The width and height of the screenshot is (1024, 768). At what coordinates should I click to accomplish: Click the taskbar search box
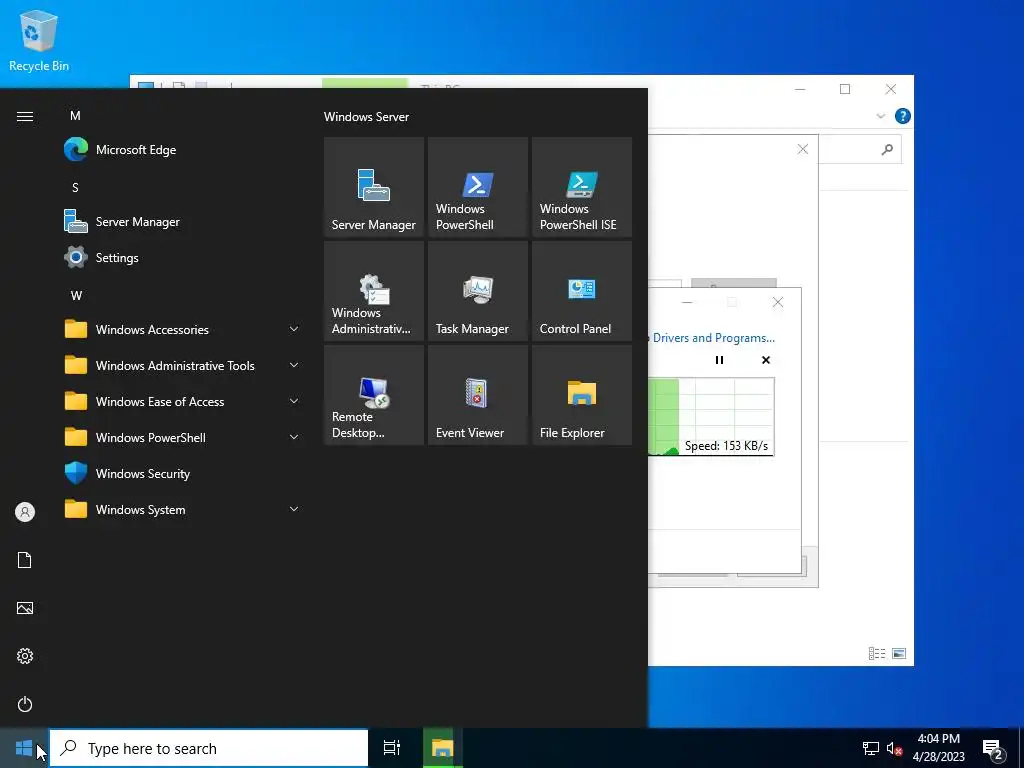[x=209, y=748]
